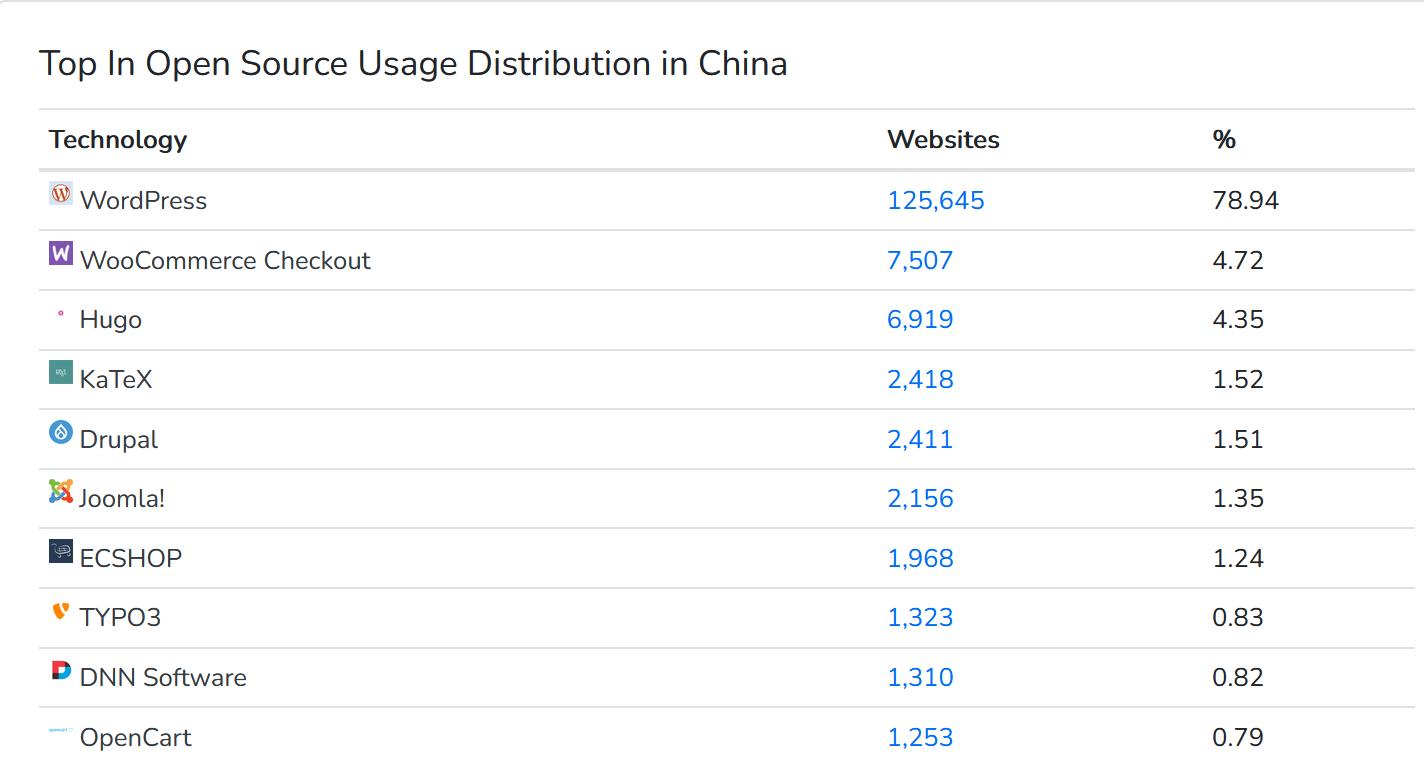Click the Technology column header
This screenshot has width=1424, height=766.
coord(118,140)
